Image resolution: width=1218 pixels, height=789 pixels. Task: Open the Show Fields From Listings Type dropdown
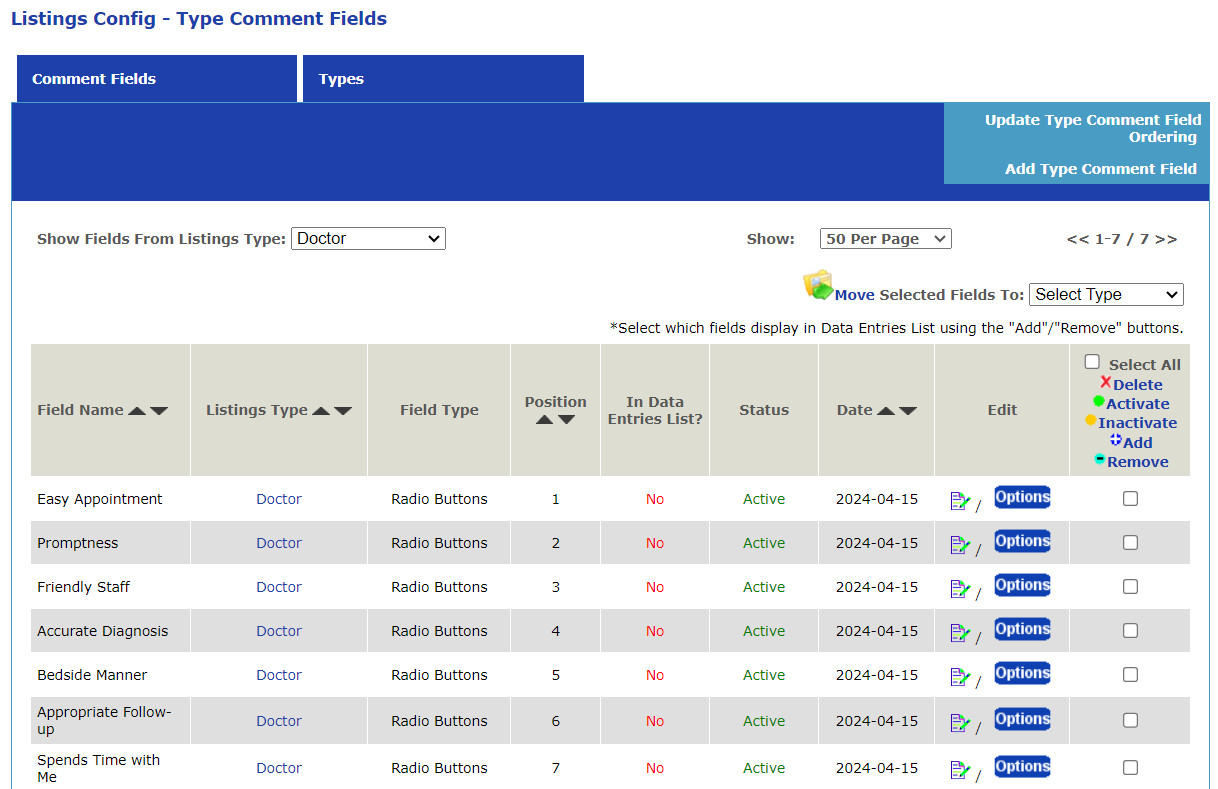click(x=368, y=239)
